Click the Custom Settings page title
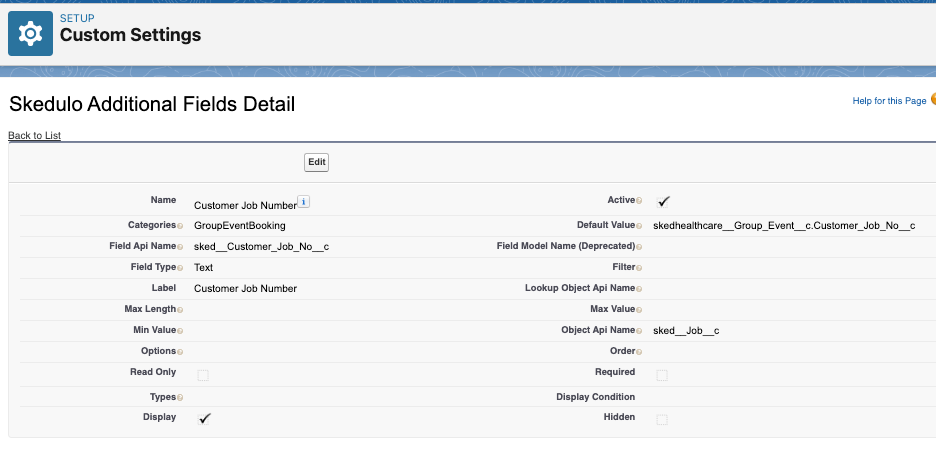 click(x=130, y=35)
